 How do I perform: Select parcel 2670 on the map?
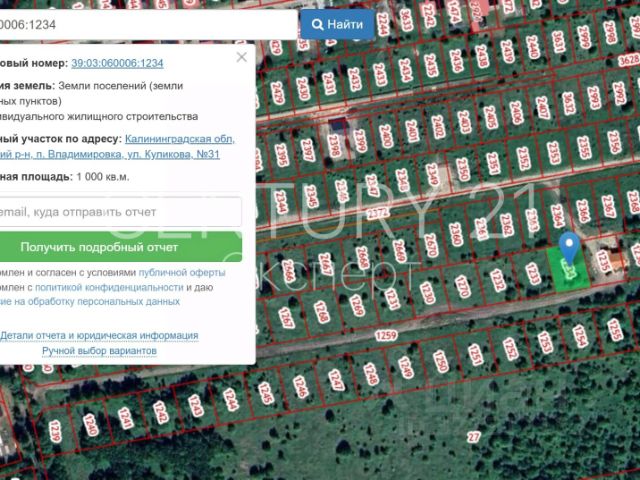pos(431,245)
